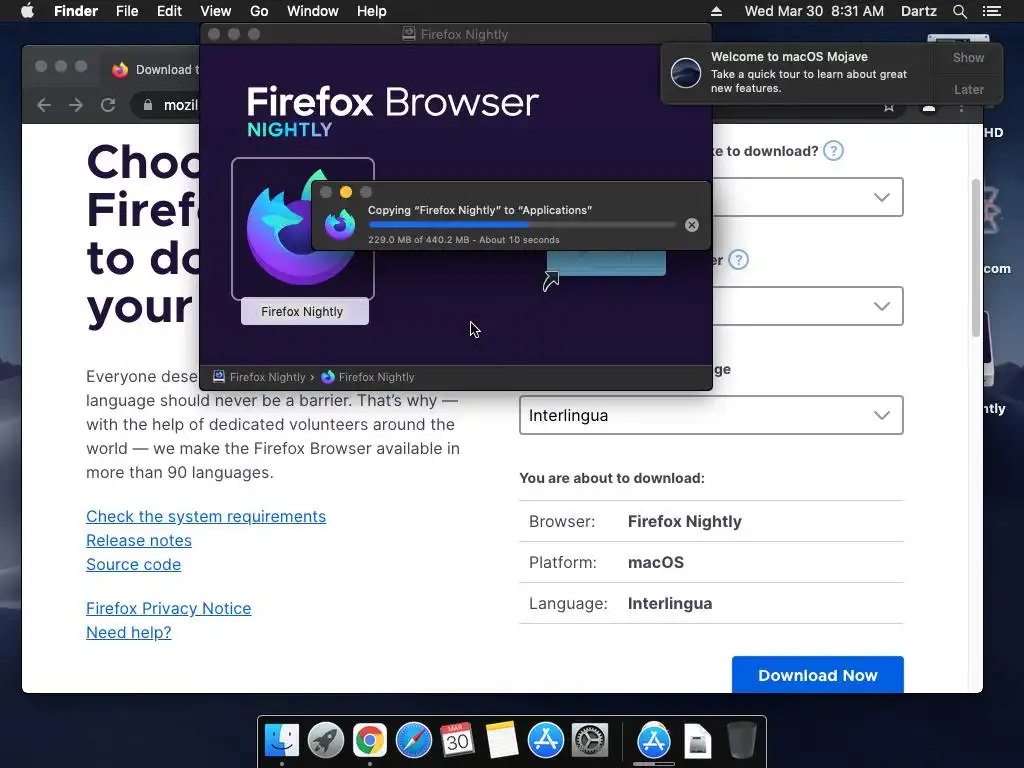Open the Finder menu
1024x768 pixels.
pos(76,11)
